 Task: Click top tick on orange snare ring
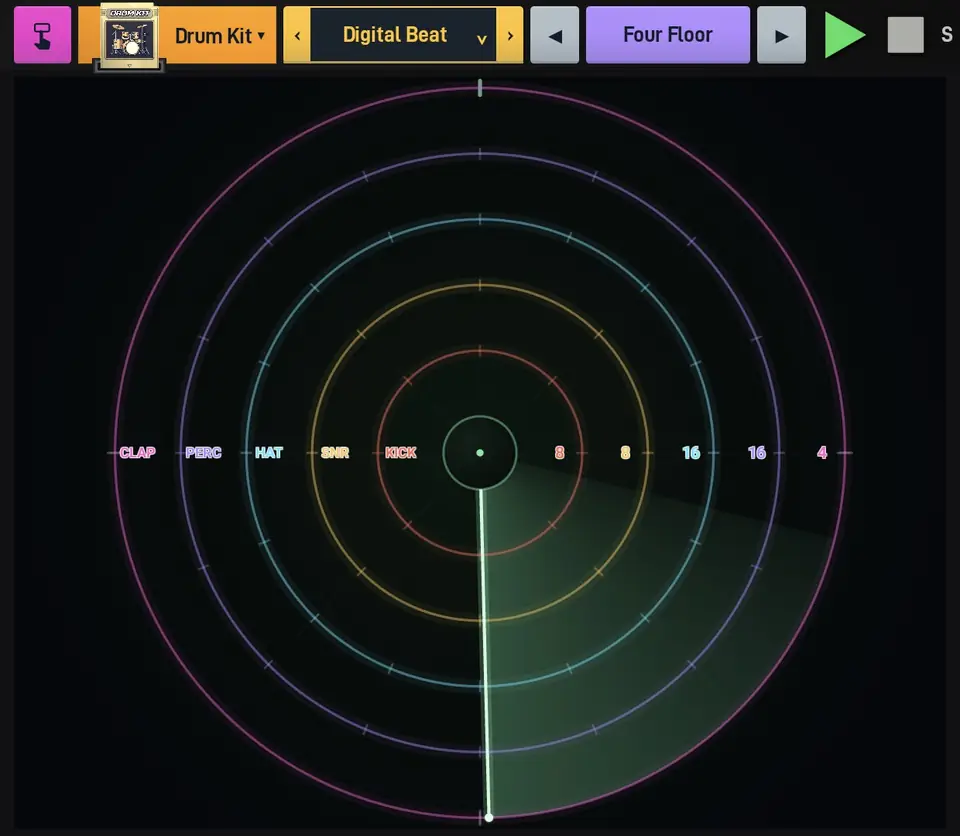480,285
